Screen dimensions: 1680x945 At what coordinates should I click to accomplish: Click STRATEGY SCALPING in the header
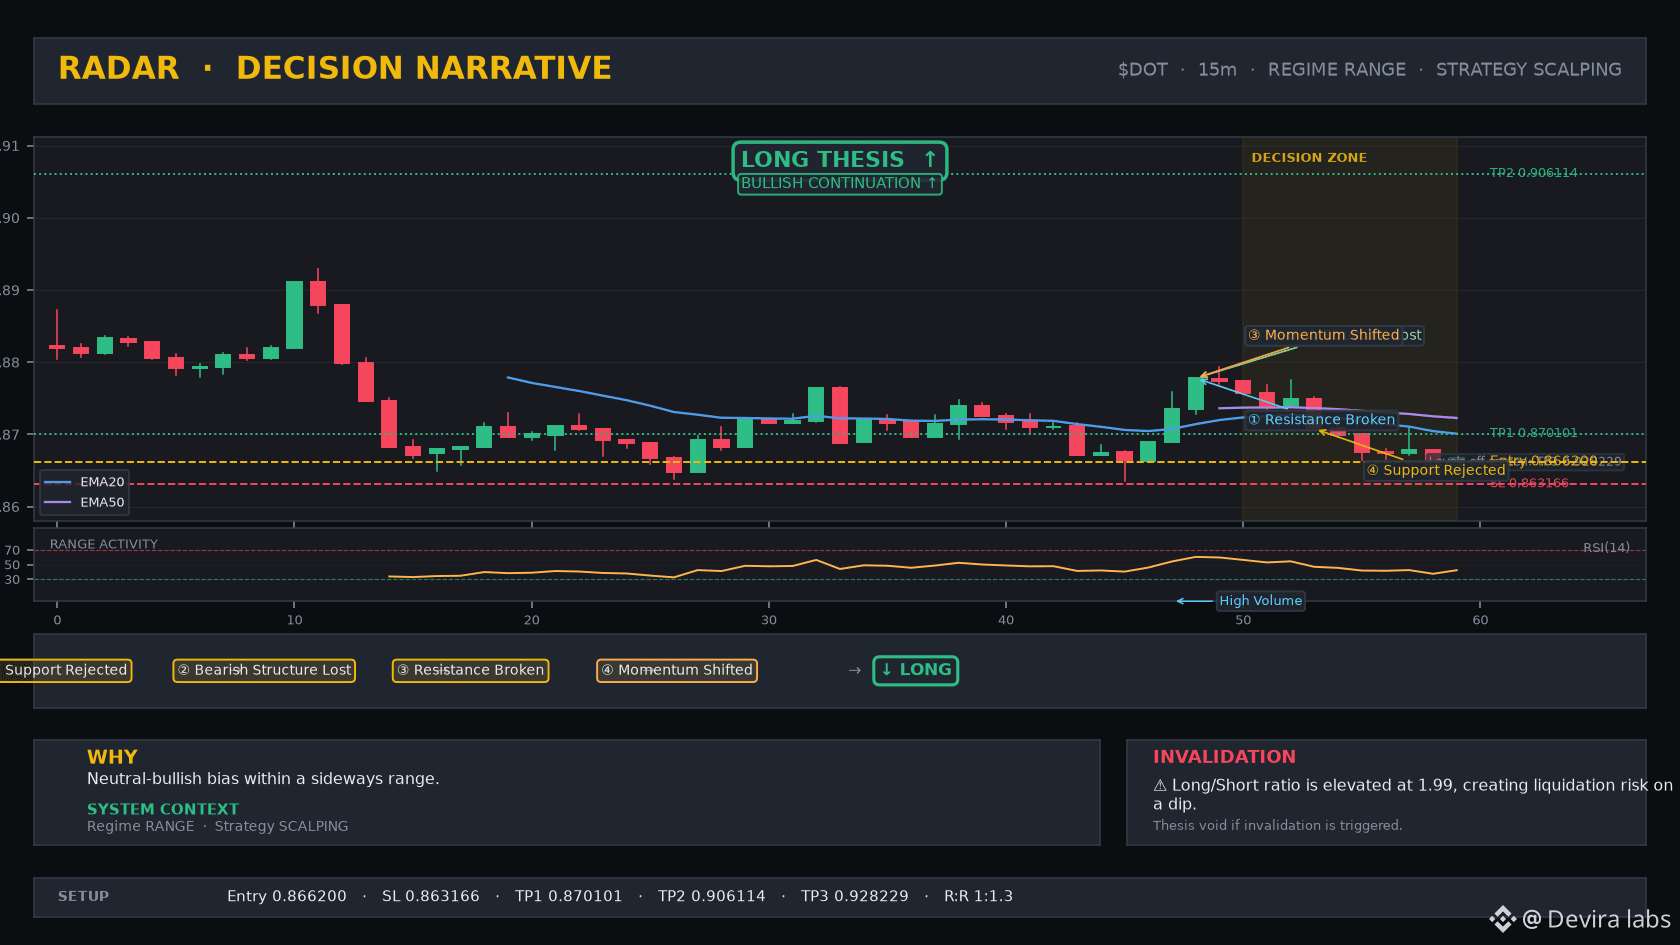click(x=1529, y=70)
